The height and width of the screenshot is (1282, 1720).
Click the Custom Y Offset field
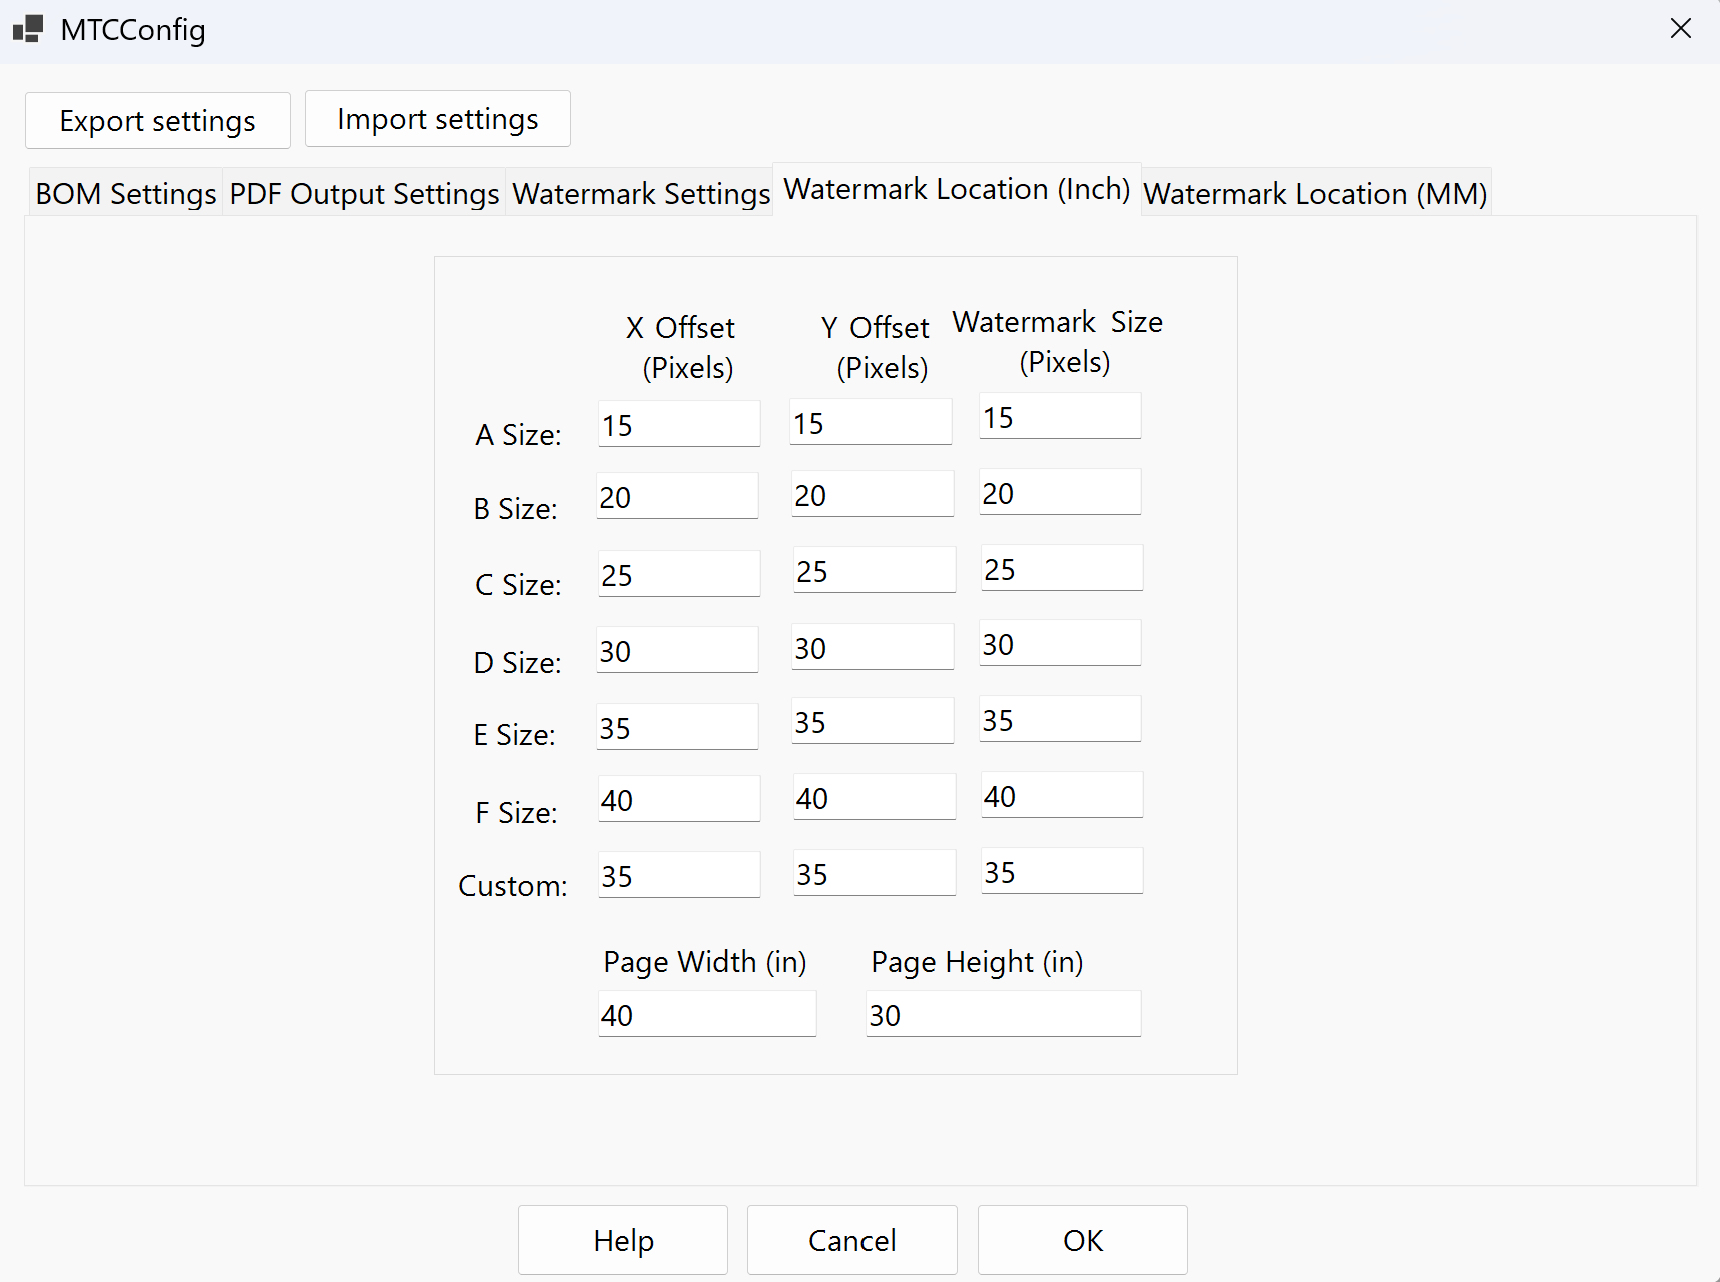(x=875, y=873)
